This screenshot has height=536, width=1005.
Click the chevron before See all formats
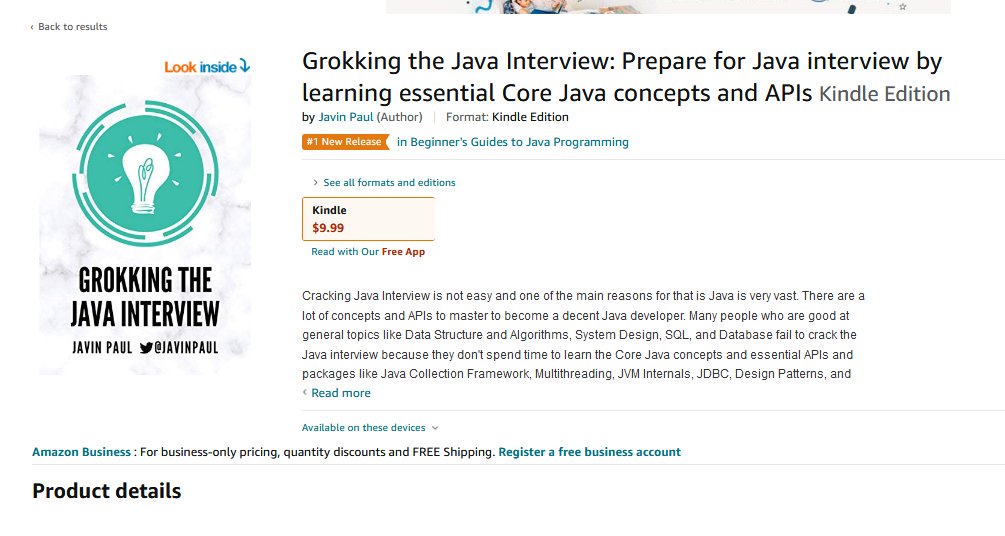tap(315, 183)
